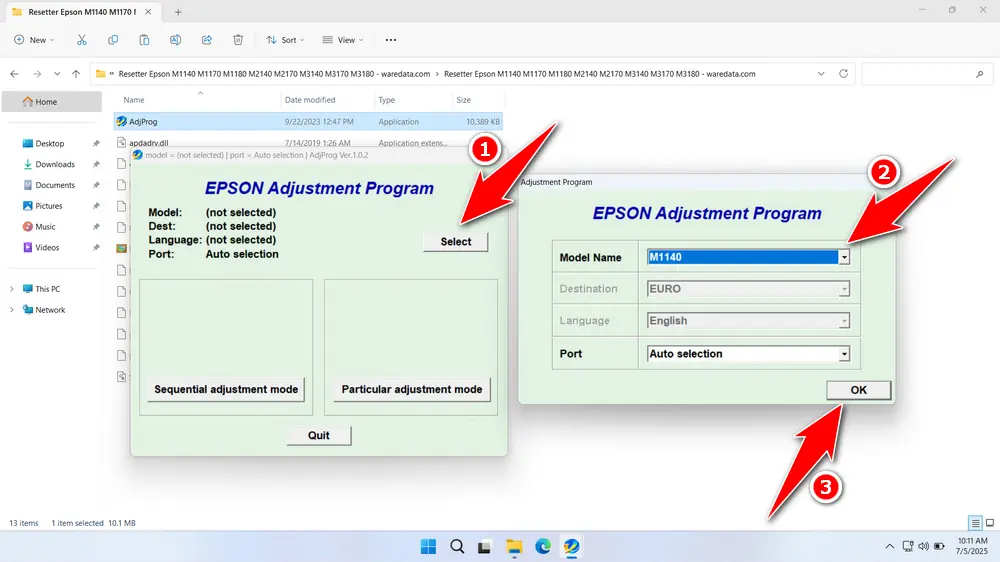Go up one folder level arrow
This screenshot has width=1000, height=562.
click(x=76, y=74)
